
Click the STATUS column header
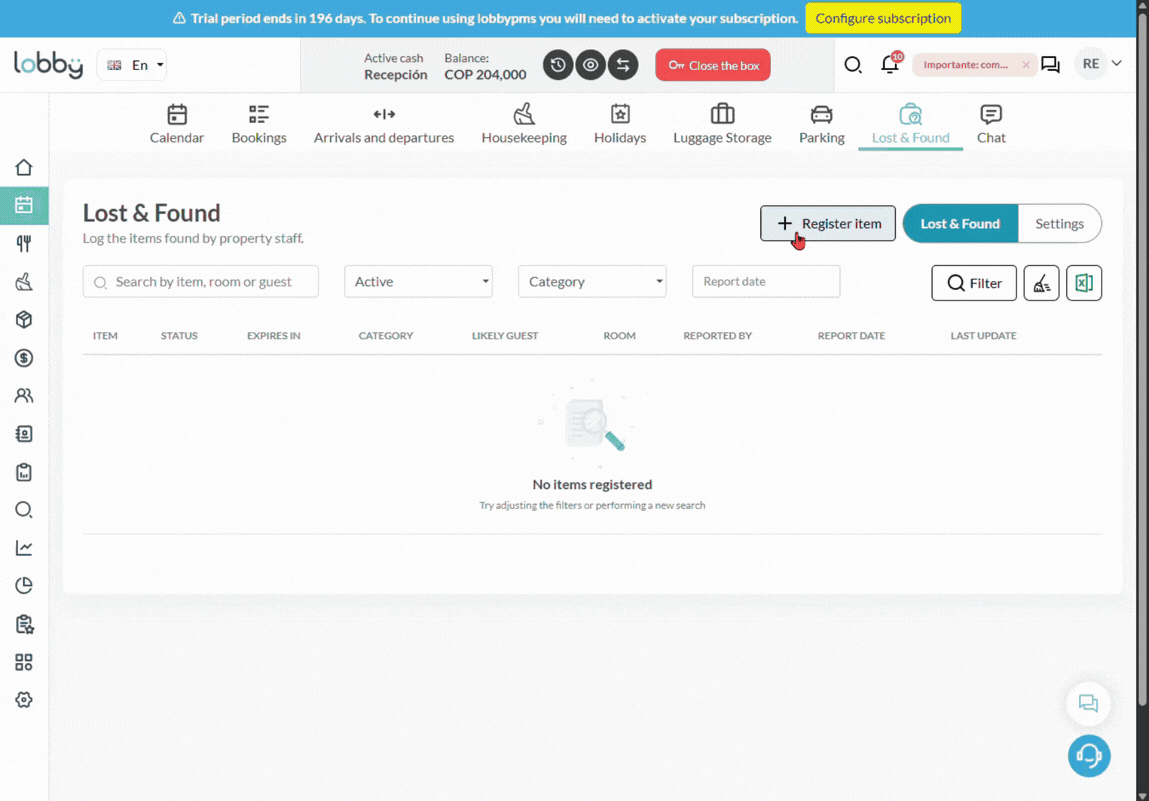click(179, 336)
